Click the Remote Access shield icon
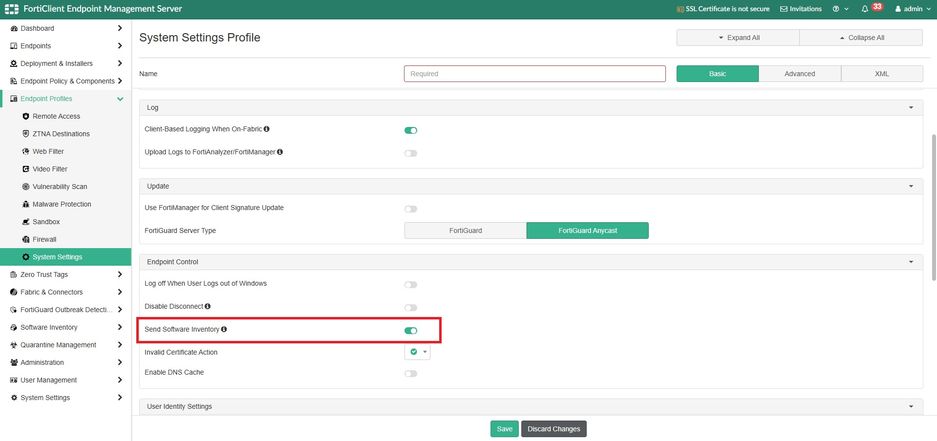 tap(26, 116)
